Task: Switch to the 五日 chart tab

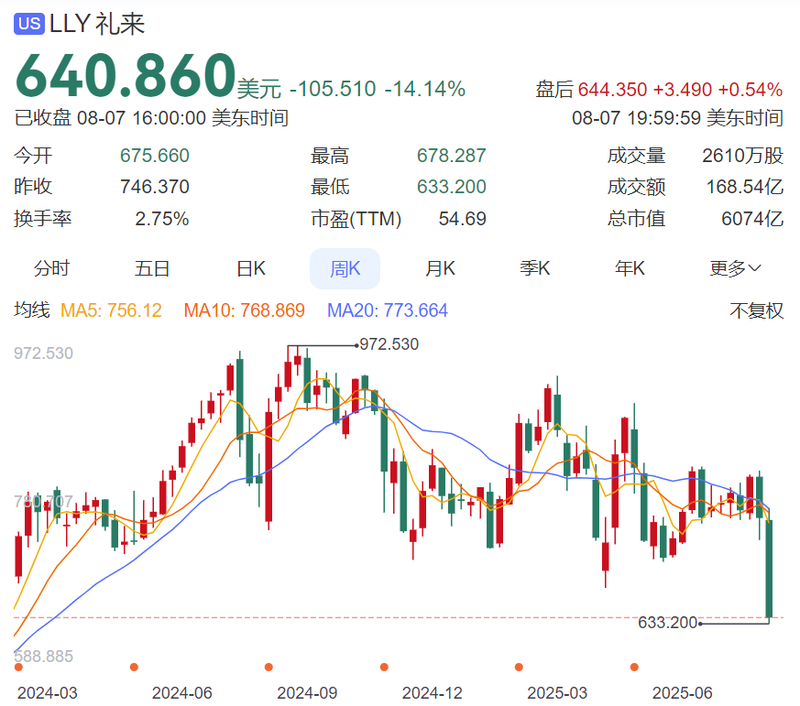Action: pyautogui.click(x=152, y=268)
